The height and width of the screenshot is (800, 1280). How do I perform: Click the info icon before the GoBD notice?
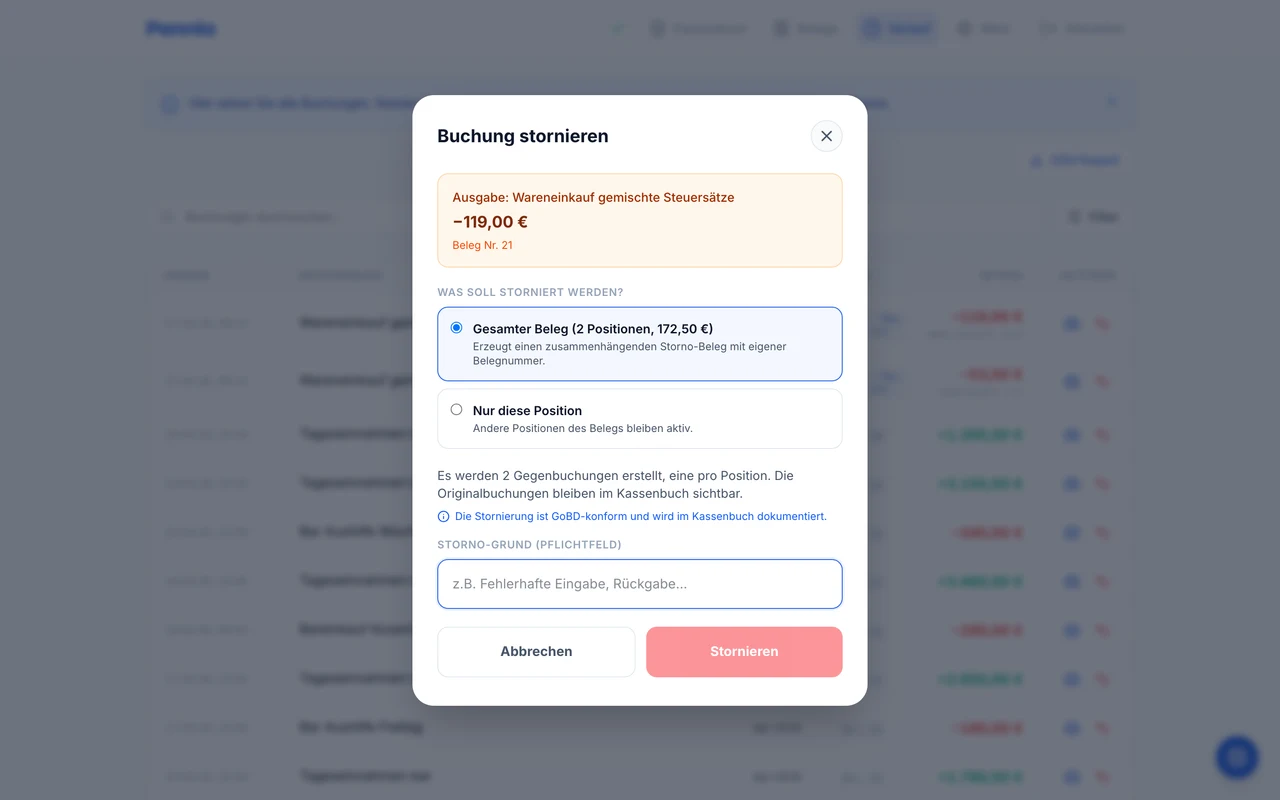pos(443,516)
